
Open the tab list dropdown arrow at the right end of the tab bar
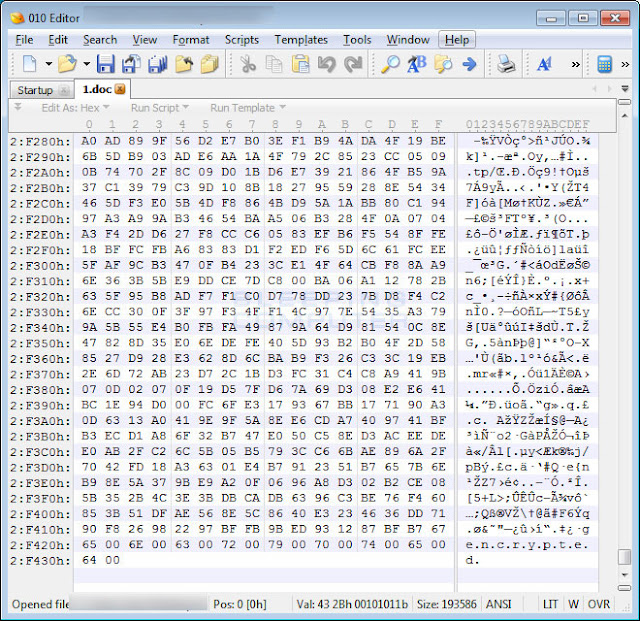625,89
